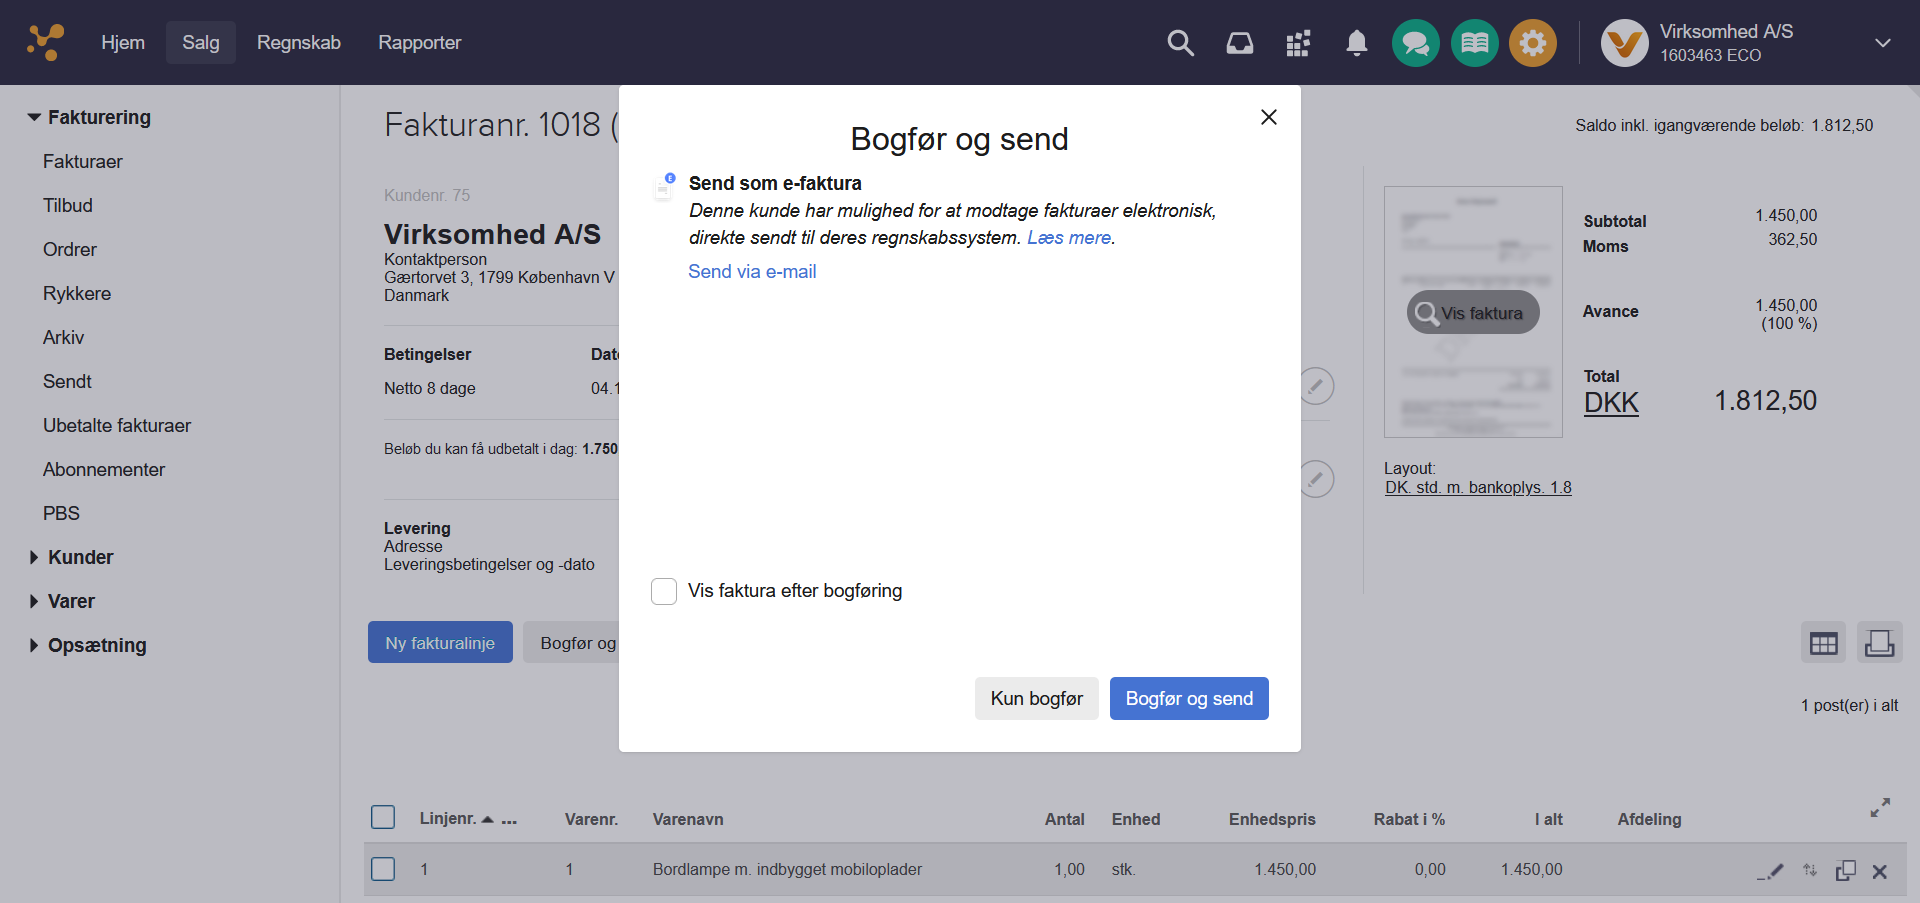Screen dimensions: 1920x903
Task: Enable 'Vis faktura efter bogføring'
Action: click(x=663, y=591)
